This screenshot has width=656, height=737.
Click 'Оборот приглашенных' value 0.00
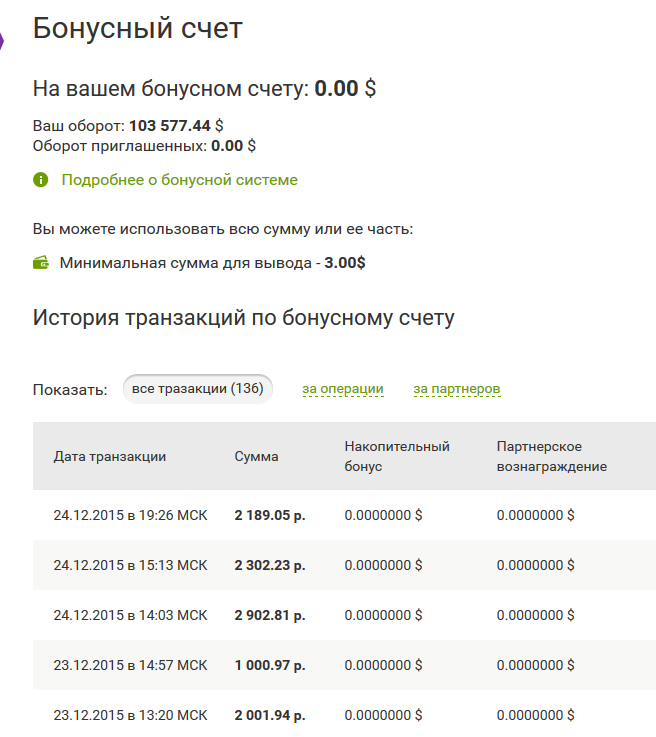[x=226, y=146]
